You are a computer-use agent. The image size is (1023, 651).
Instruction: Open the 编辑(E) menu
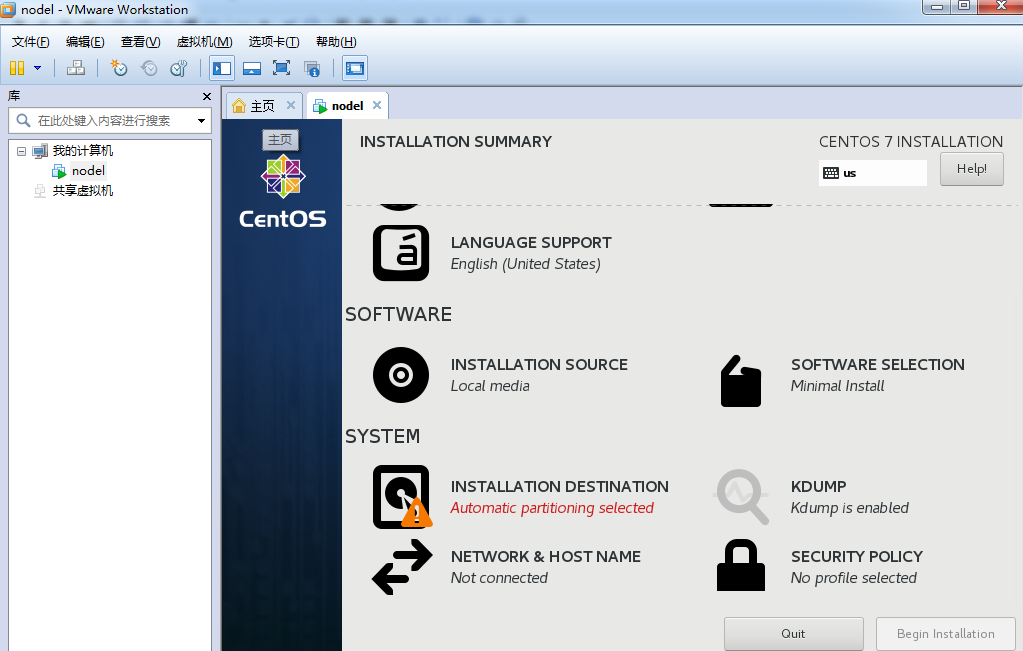point(85,42)
